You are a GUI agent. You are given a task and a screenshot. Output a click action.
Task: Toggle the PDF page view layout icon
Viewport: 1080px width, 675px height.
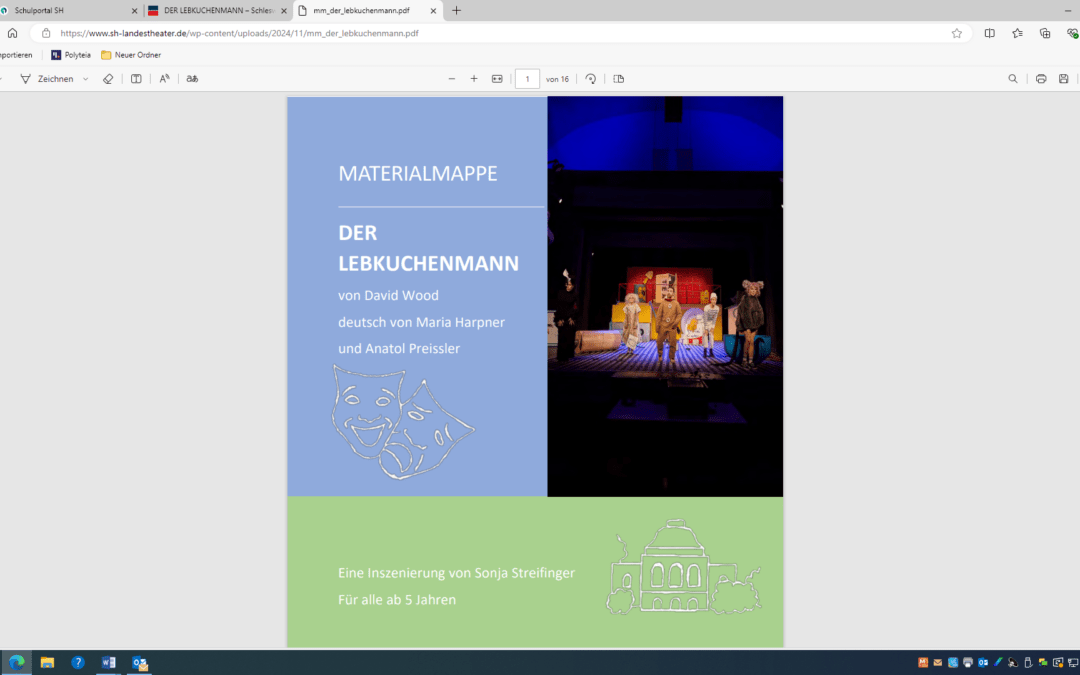136,79
